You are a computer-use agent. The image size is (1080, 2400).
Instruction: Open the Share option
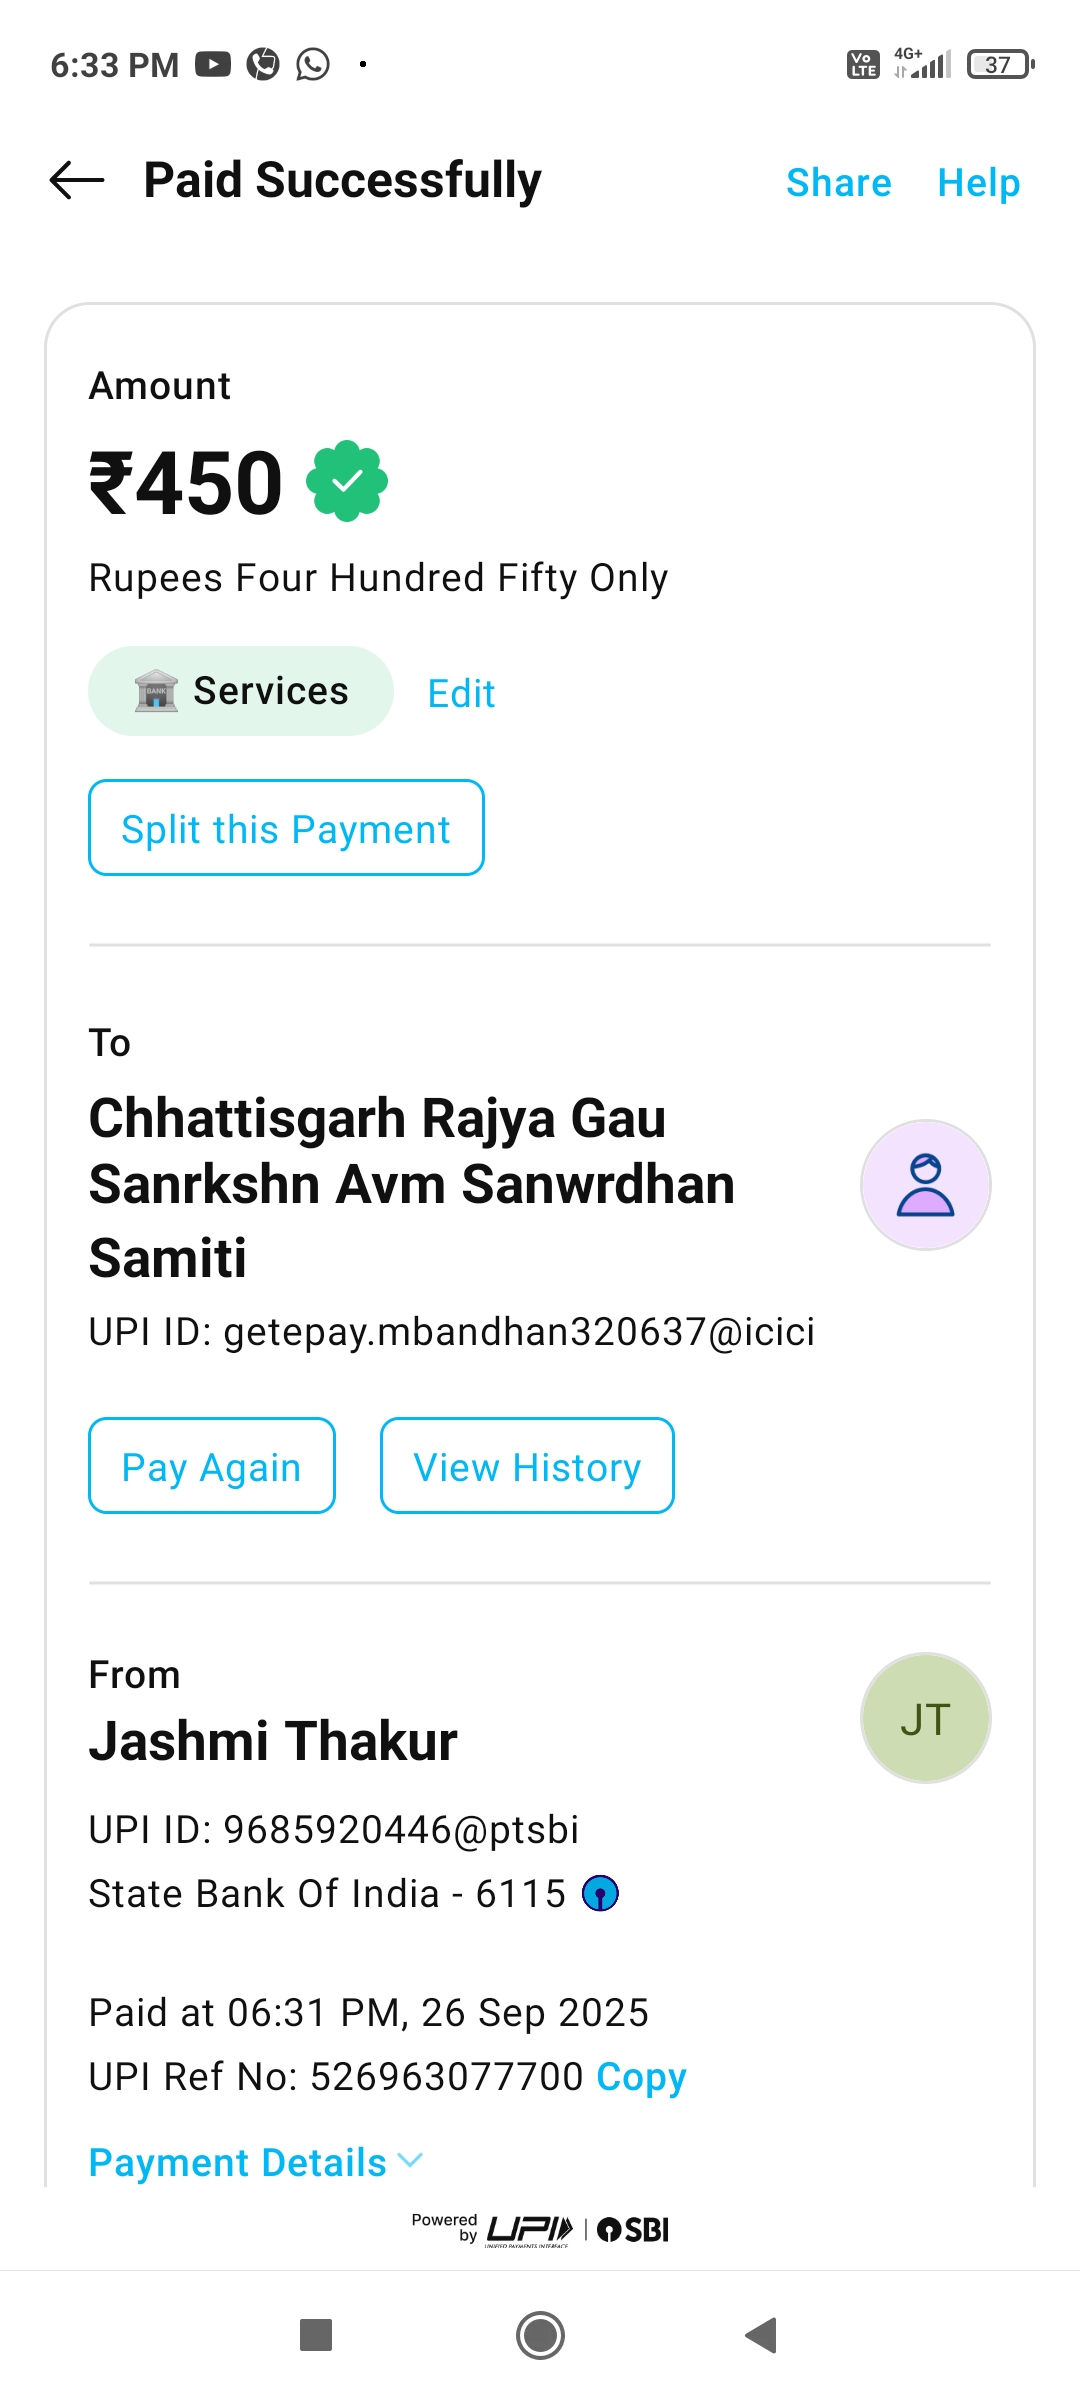tap(838, 183)
